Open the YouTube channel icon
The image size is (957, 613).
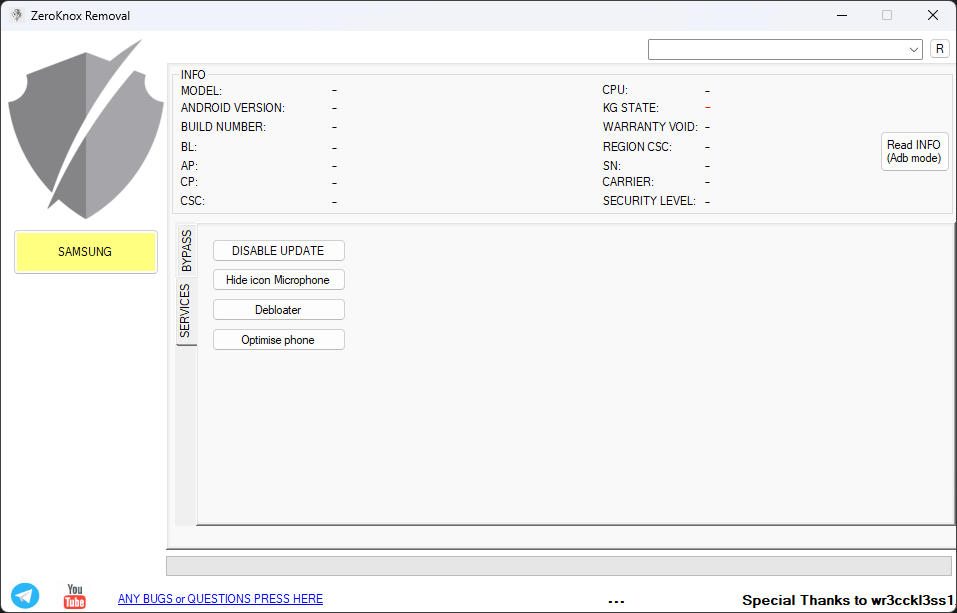(74, 595)
